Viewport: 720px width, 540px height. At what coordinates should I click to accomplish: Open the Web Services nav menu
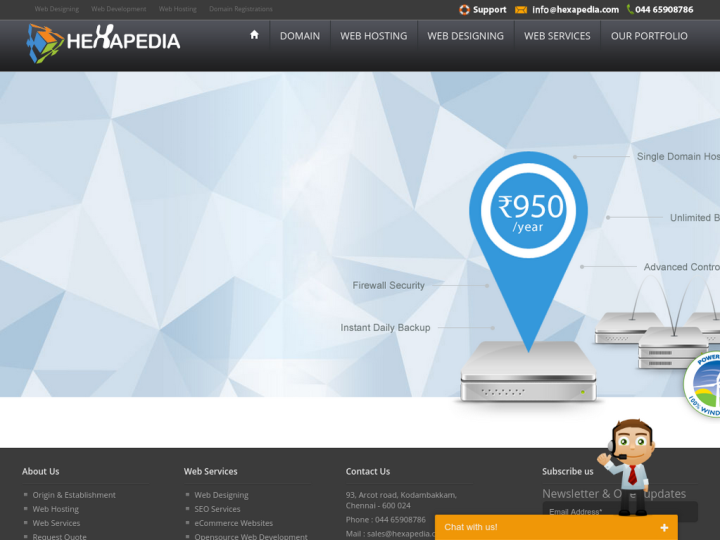click(x=557, y=36)
